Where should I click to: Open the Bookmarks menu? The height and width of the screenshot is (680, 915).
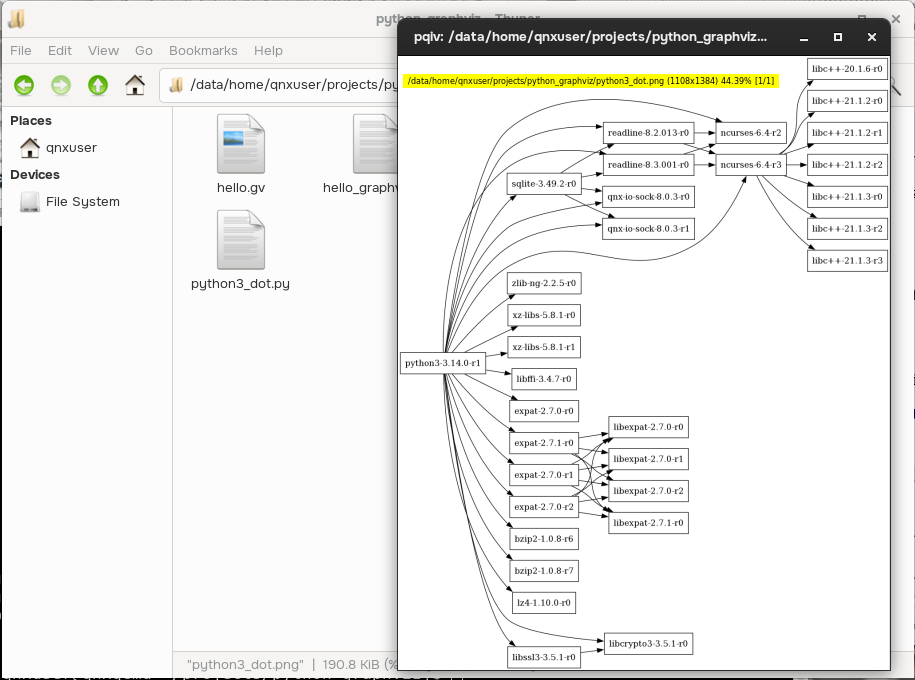click(x=203, y=51)
